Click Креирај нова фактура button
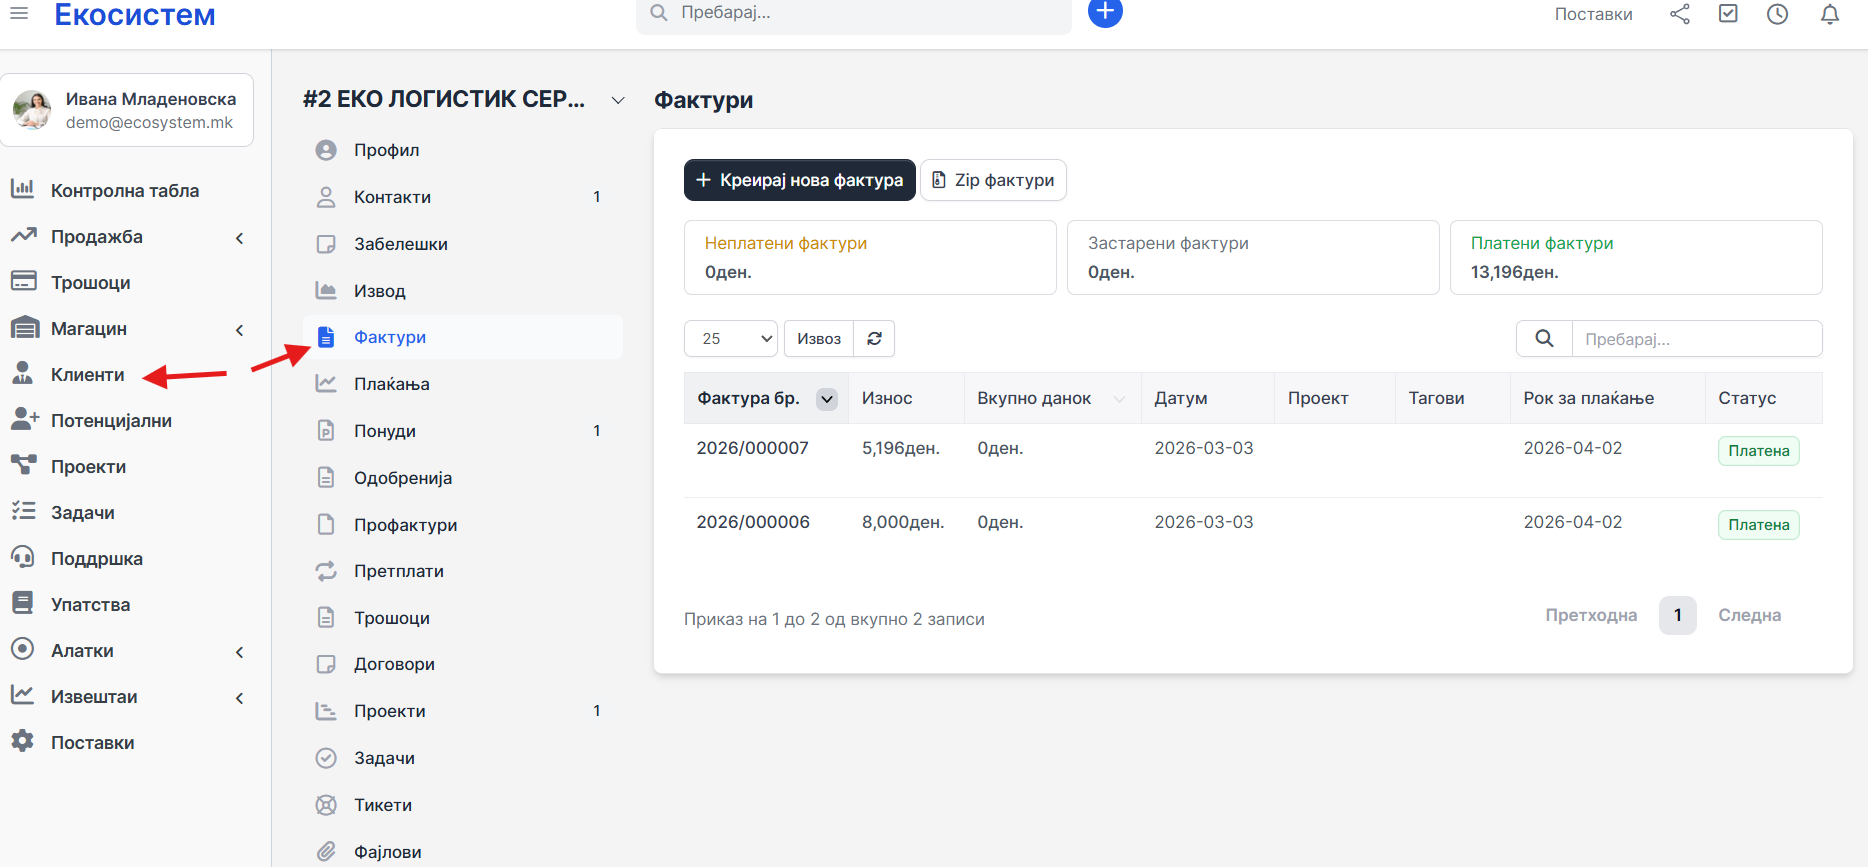This screenshot has height=867, width=1868. point(799,180)
